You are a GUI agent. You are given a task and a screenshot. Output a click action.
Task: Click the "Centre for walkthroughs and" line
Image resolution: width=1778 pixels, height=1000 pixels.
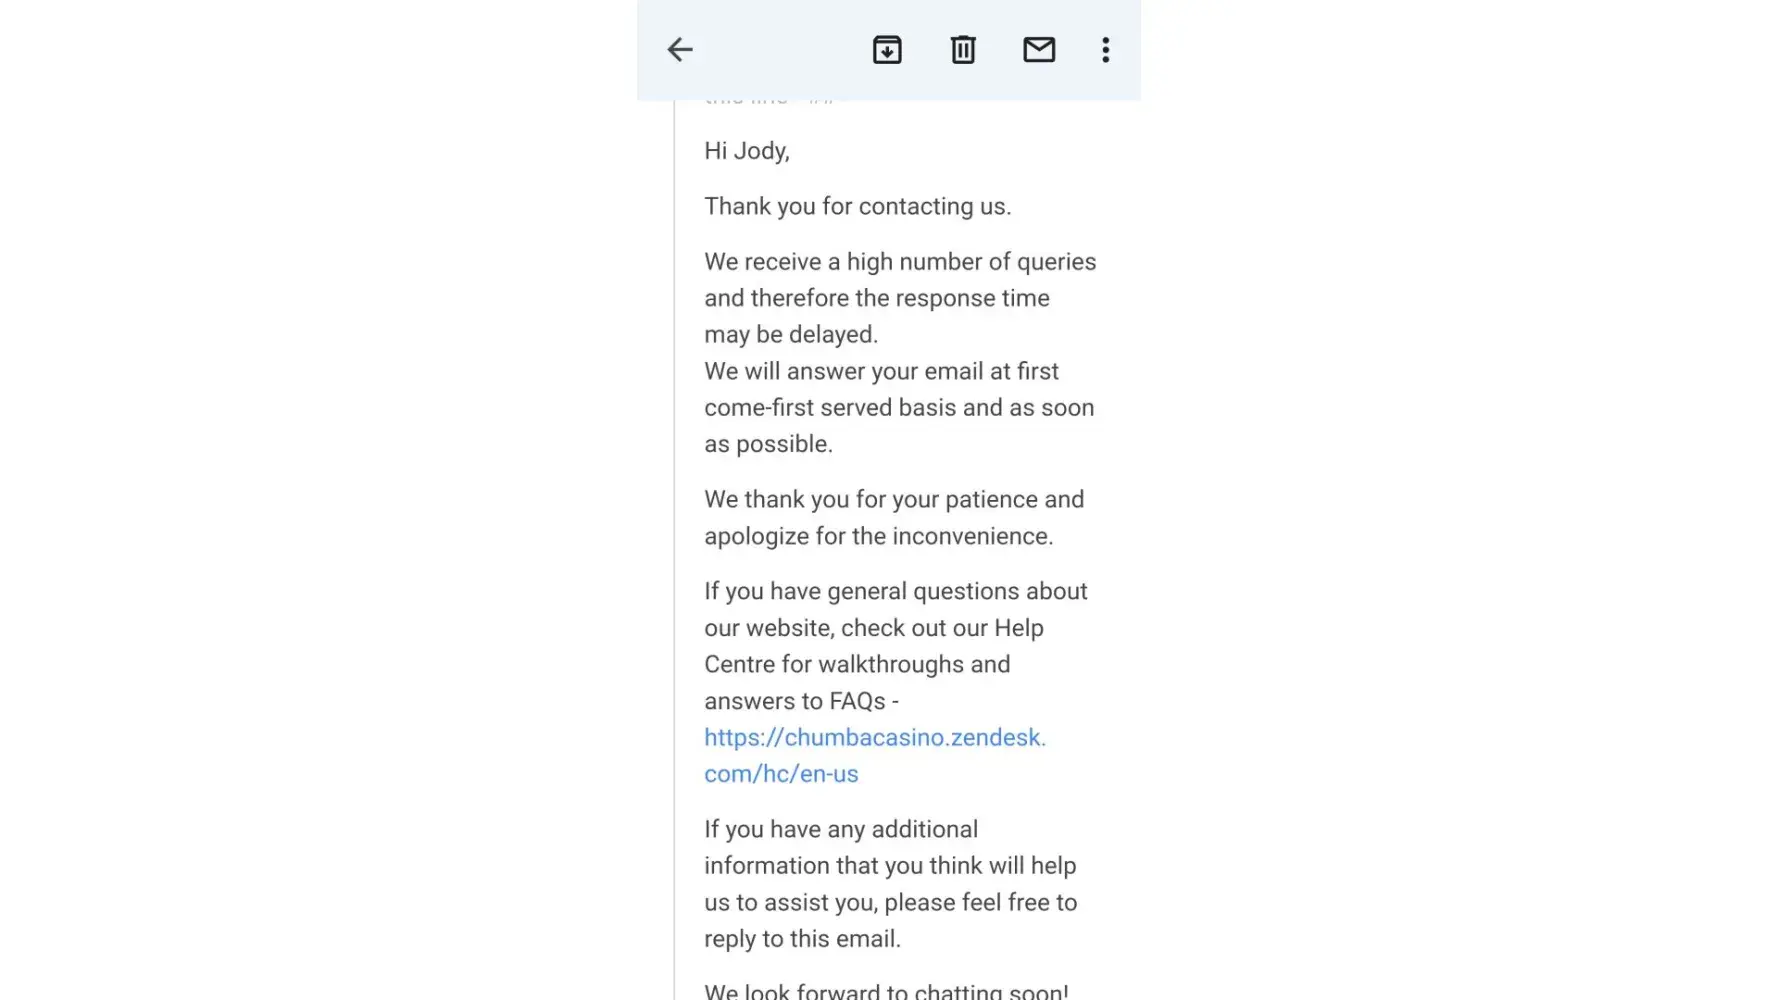[857, 665]
